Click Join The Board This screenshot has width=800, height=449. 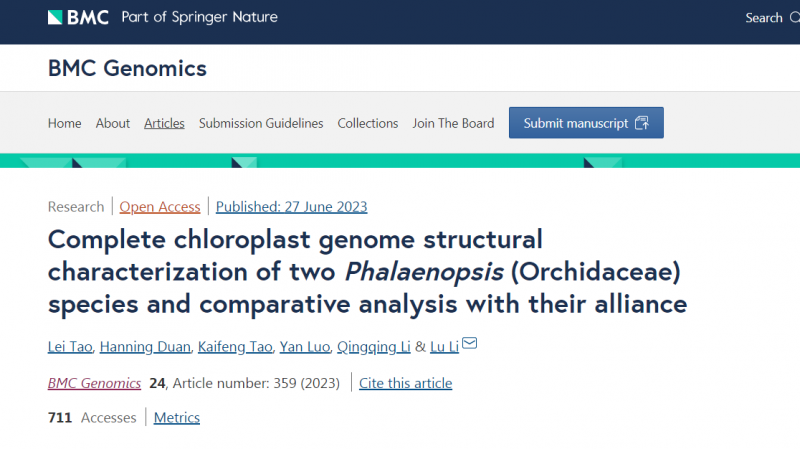click(453, 123)
